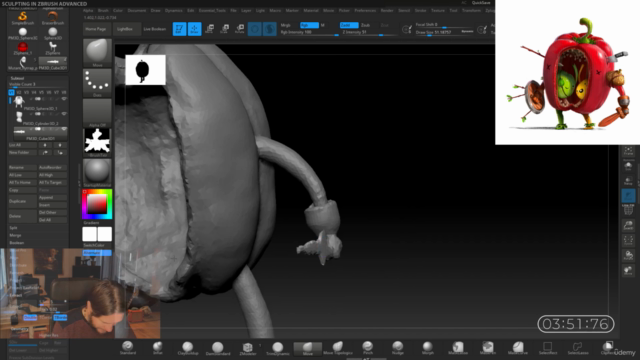Select the ClayBuildup brush
This screenshot has width=640, height=360.
click(x=188, y=348)
